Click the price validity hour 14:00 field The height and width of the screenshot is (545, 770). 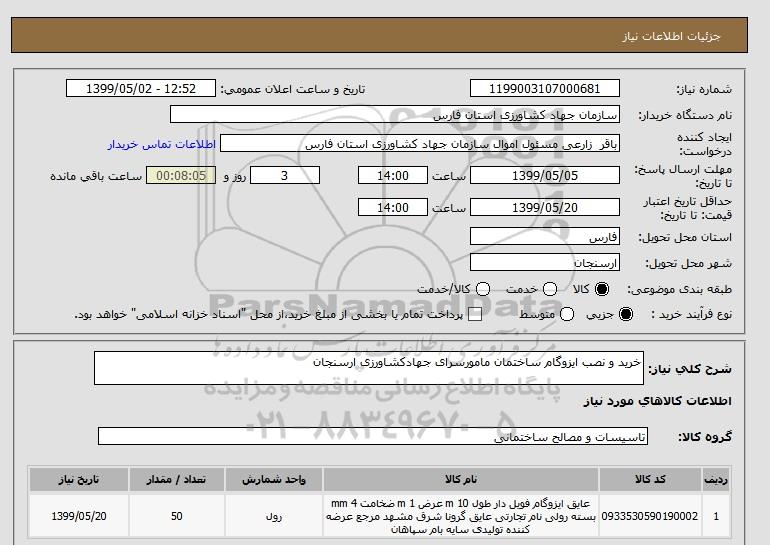pyautogui.click(x=393, y=207)
